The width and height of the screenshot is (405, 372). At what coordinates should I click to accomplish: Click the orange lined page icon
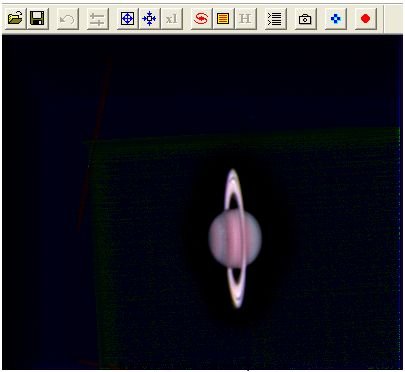(223, 18)
